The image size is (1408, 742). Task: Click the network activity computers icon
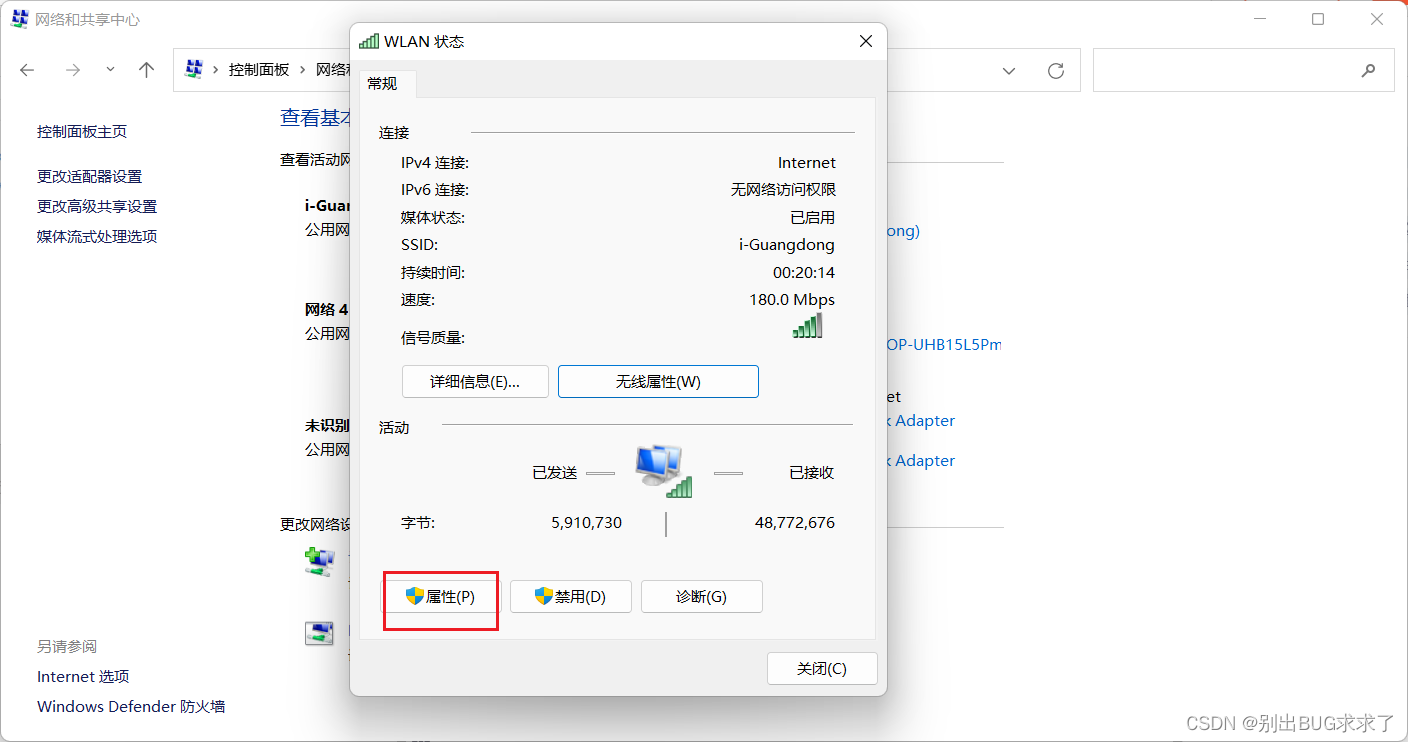(x=664, y=471)
